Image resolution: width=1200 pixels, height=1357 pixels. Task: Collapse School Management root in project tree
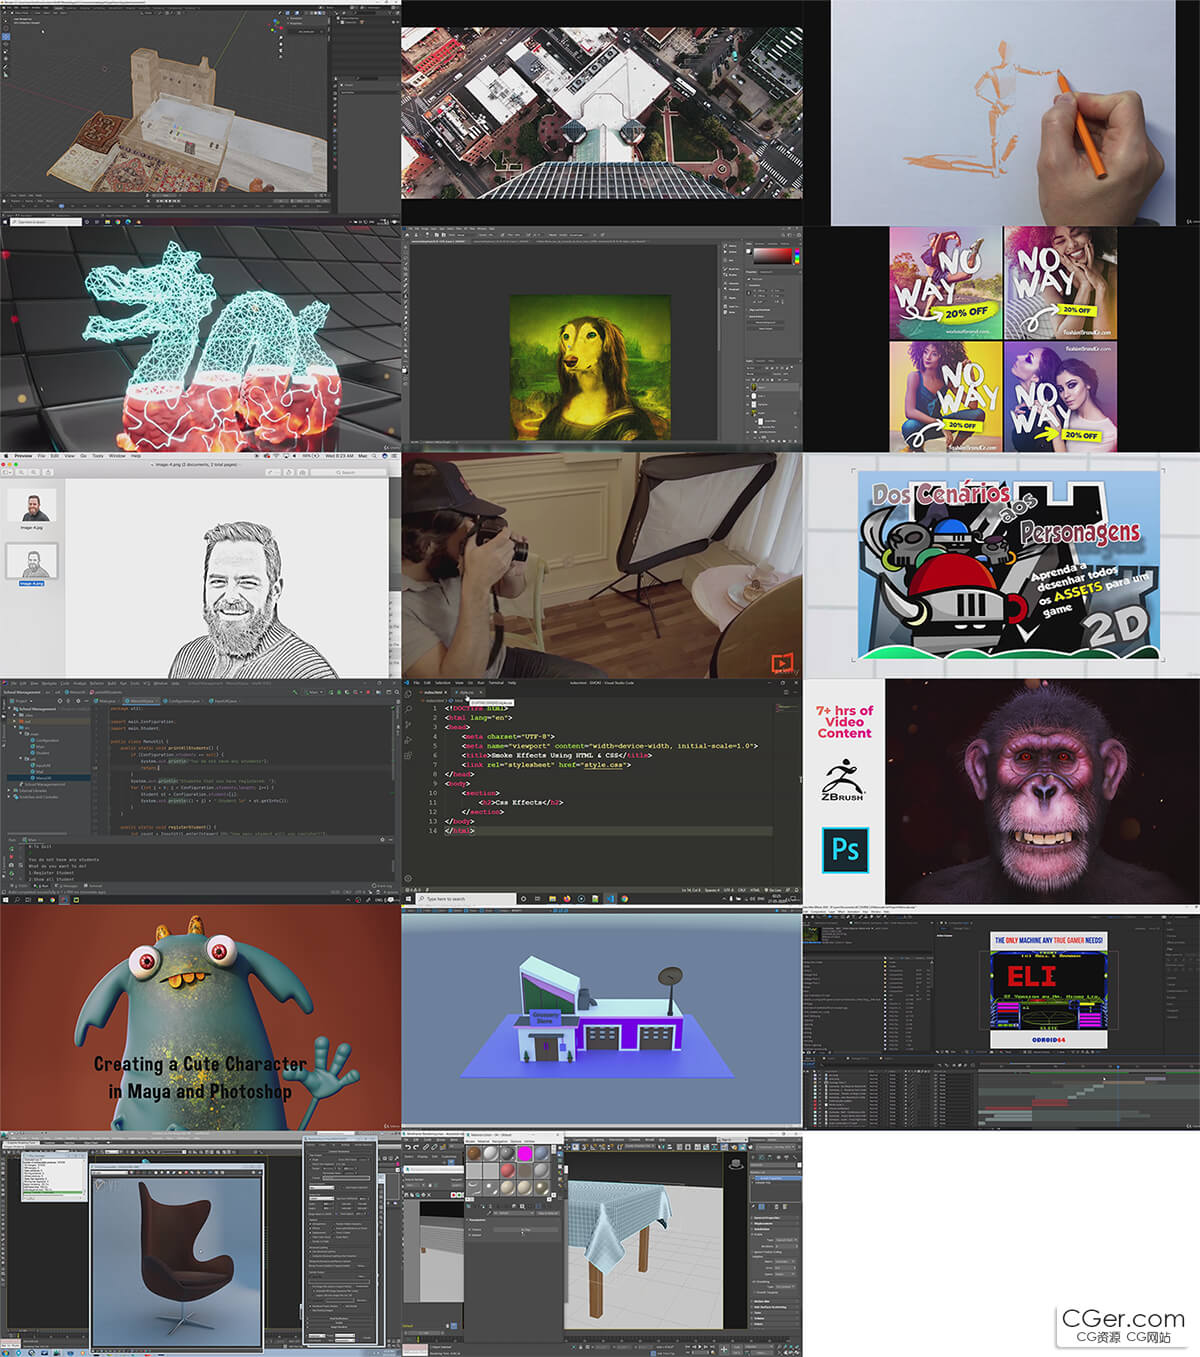[9, 709]
